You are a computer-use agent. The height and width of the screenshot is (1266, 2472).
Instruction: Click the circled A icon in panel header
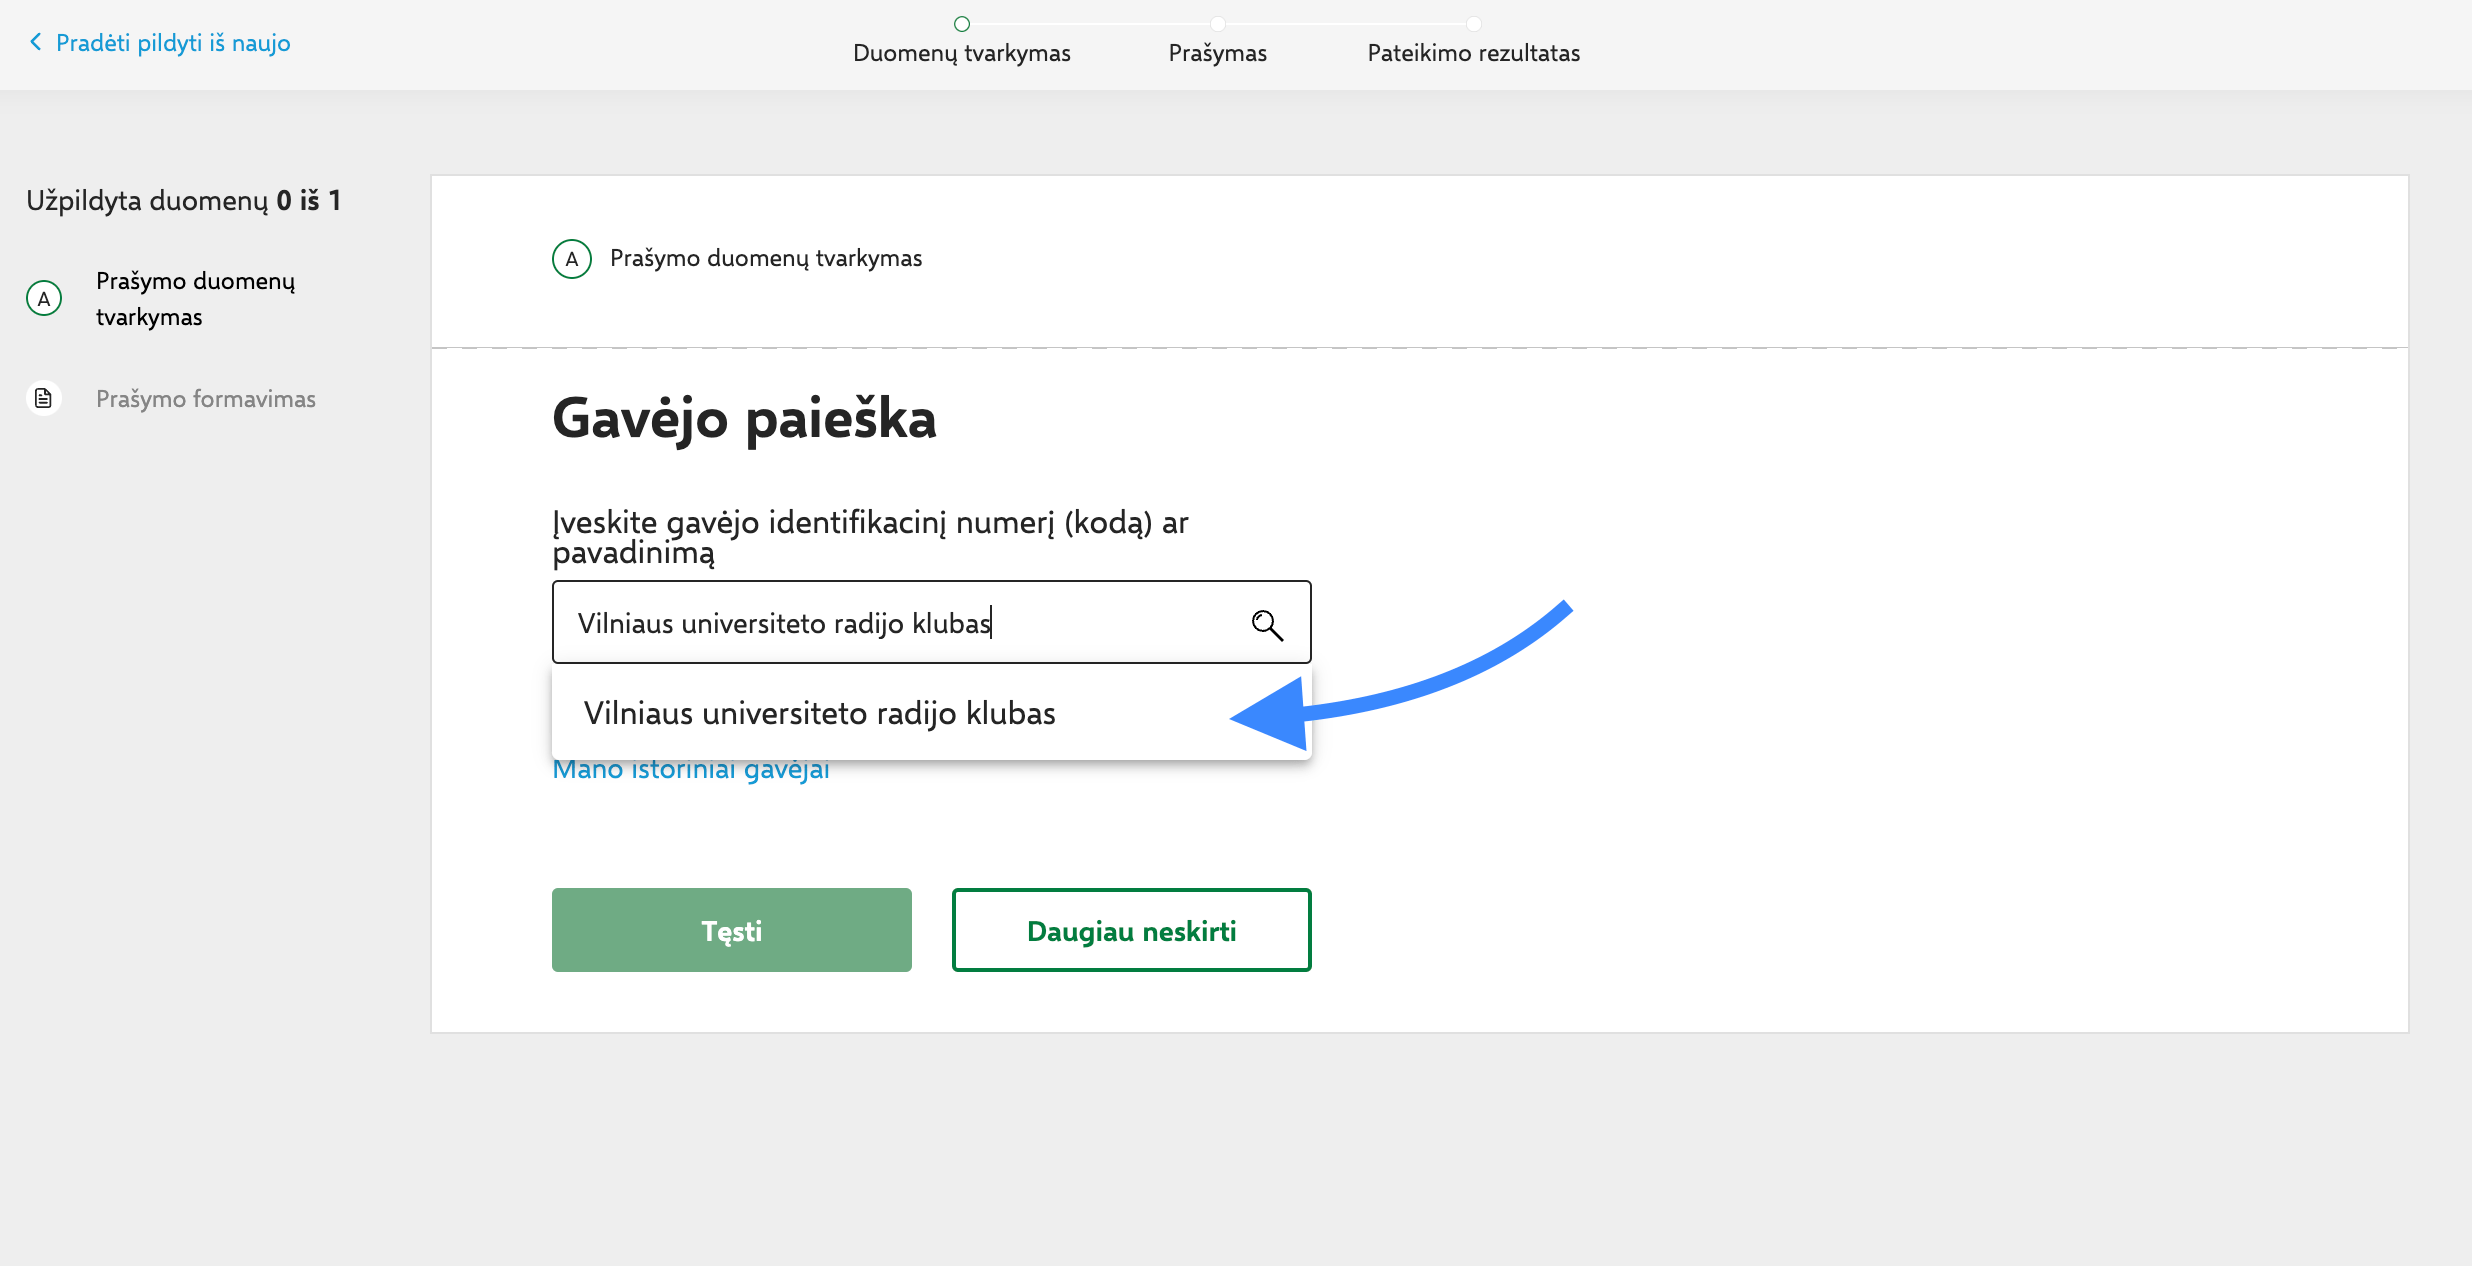[572, 258]
